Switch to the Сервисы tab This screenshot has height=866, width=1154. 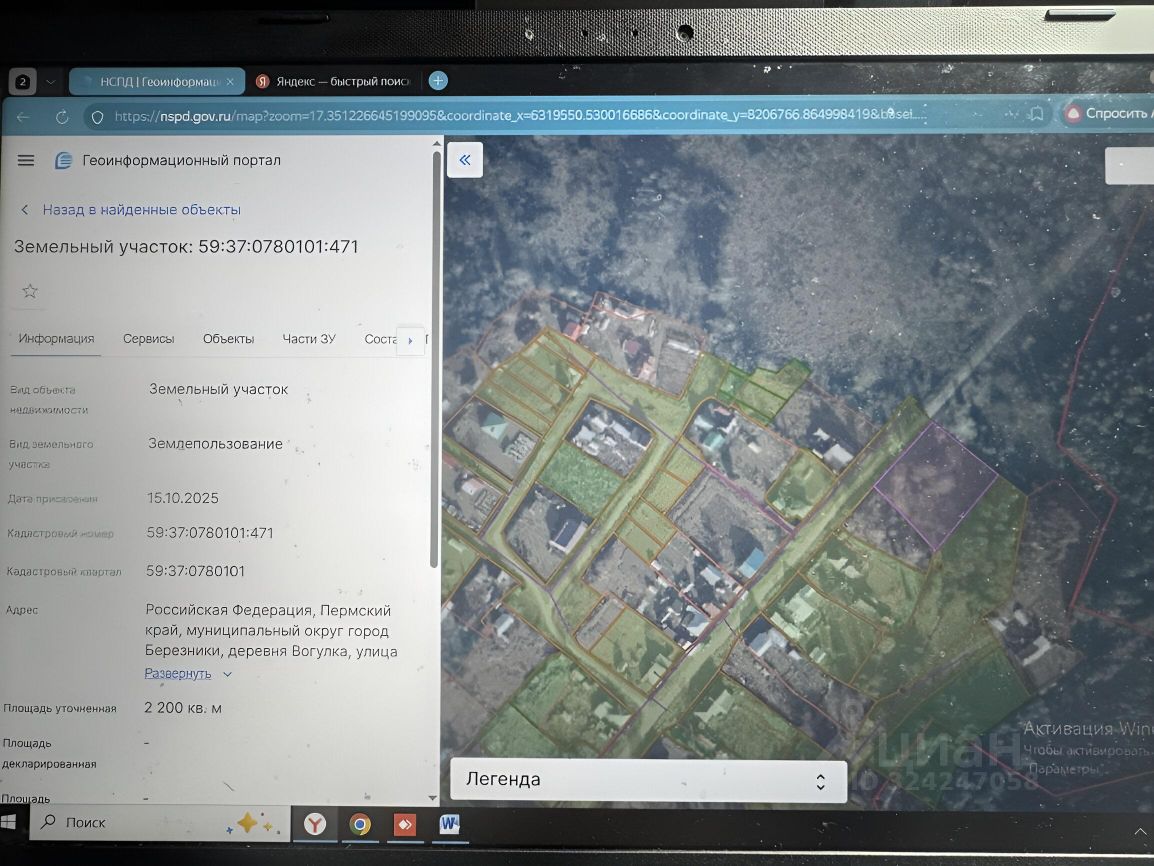click(148, 339)
